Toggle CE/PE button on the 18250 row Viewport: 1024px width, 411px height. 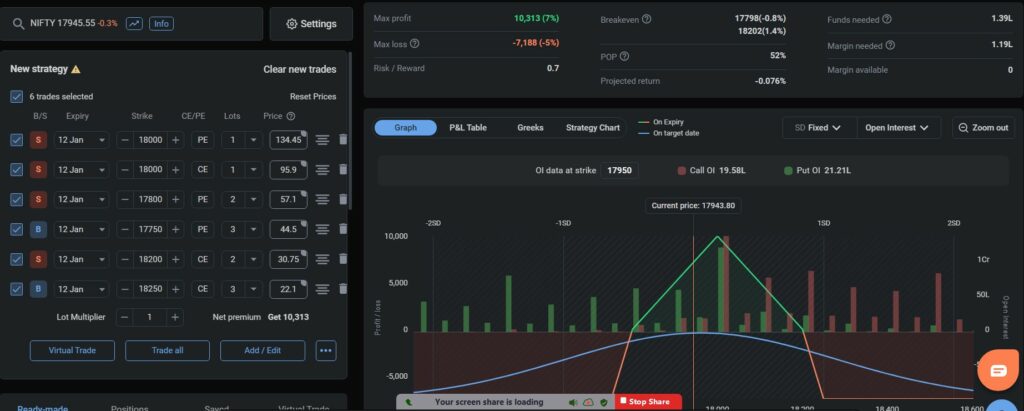pos(202,289)
